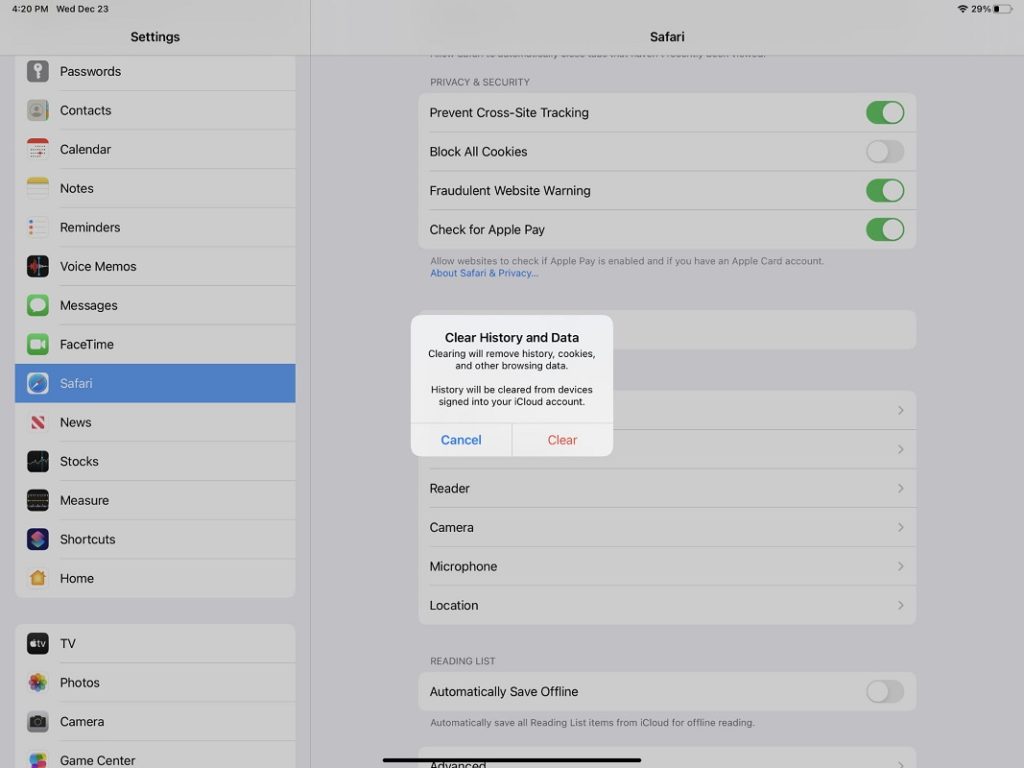Tap the Stocks icon
The height and width of the screenshot is (768, 1024).
click(x=38, y=461)
